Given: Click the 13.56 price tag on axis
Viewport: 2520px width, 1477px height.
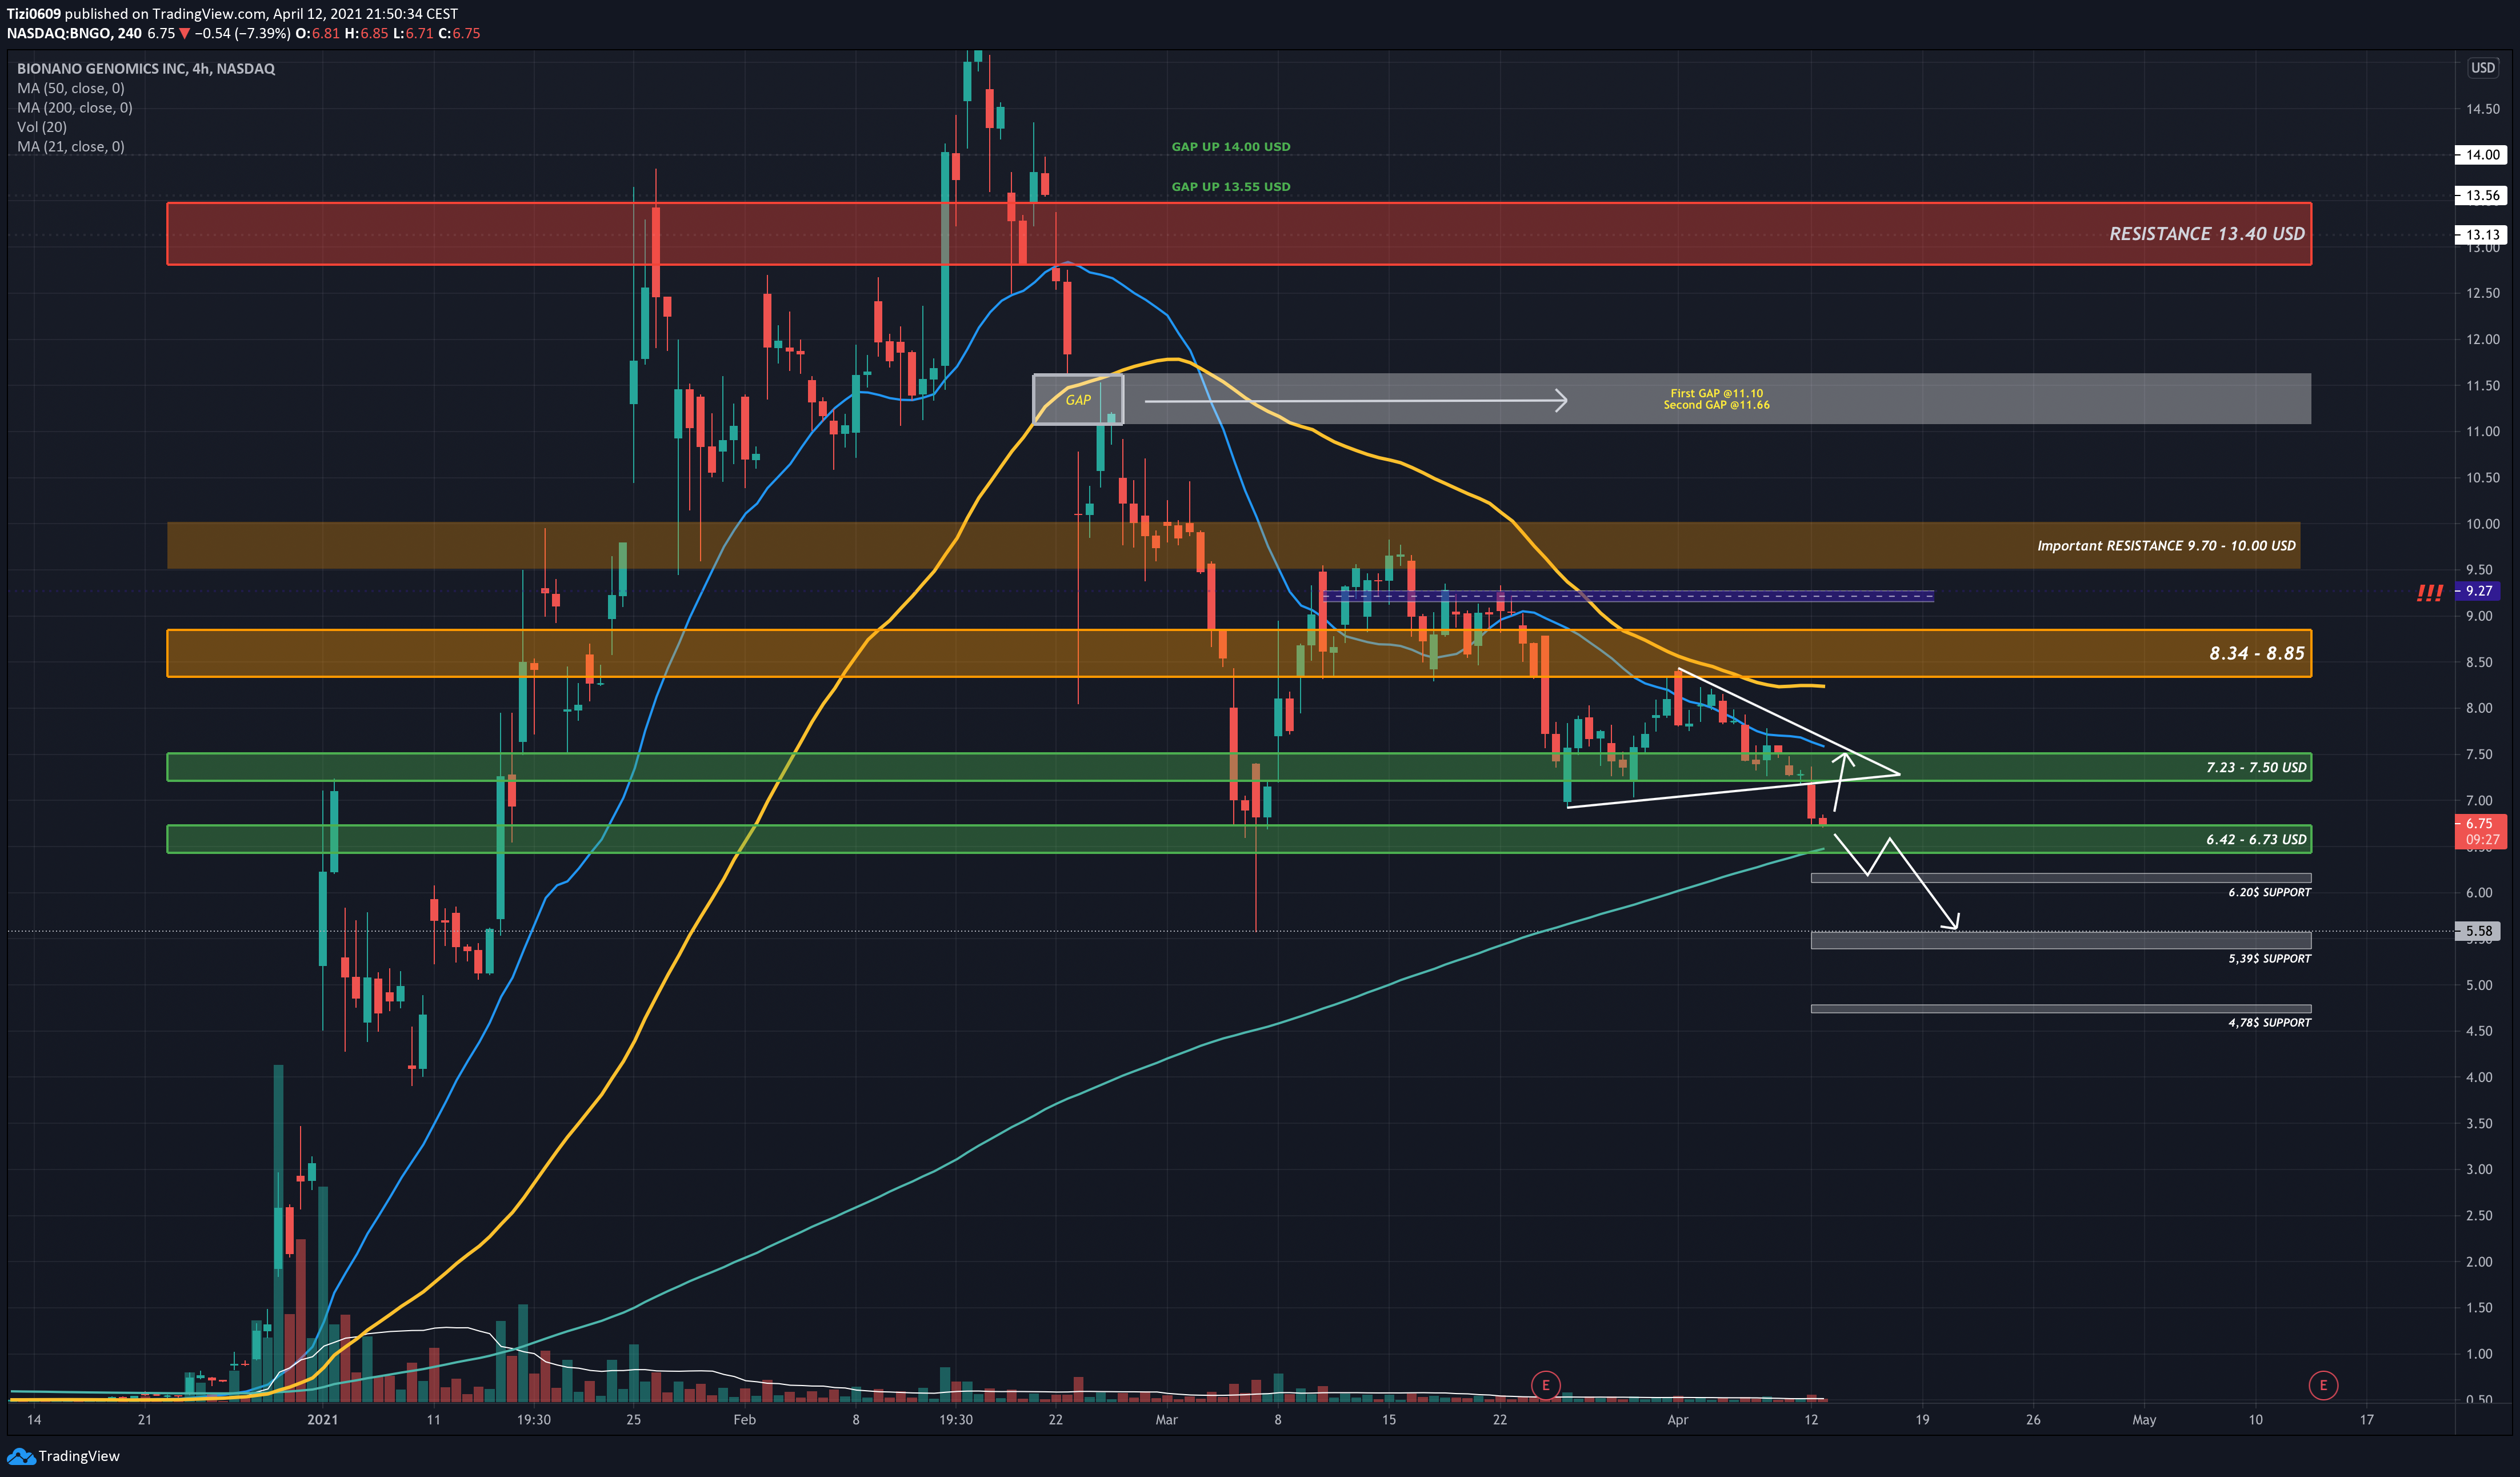Looking at the screenshot, I should coord(2481,195).
